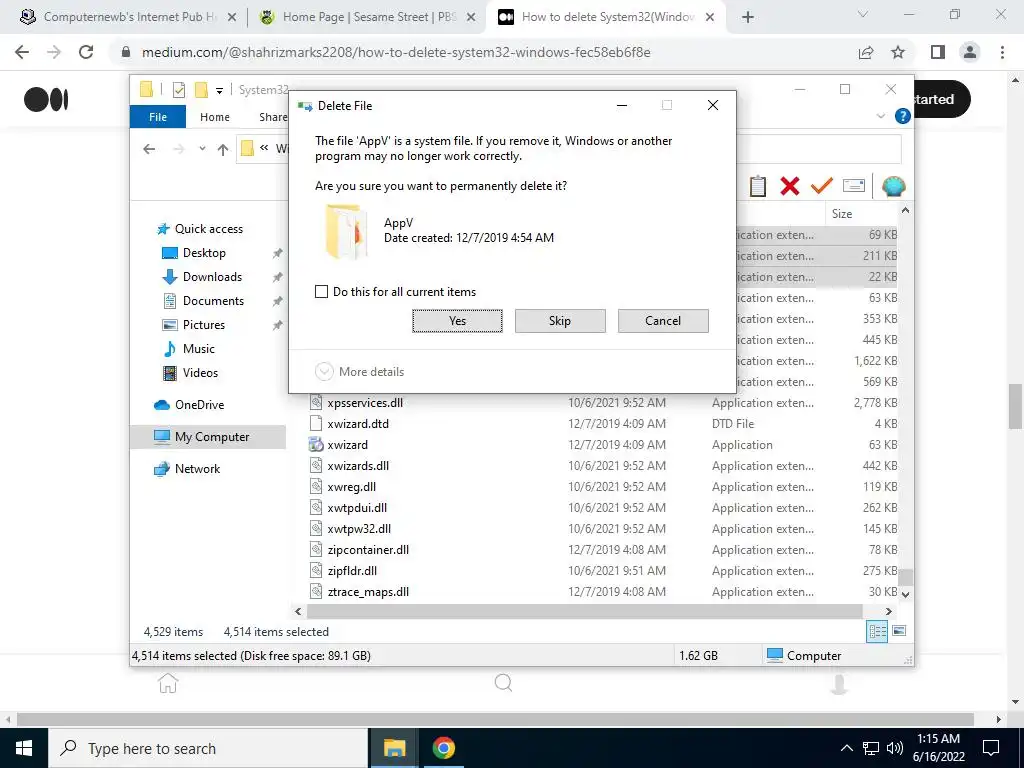The height and width of the screenshot is (768, 1024).
Task: Select xpsservices.dll file
Action: [364, 403]
